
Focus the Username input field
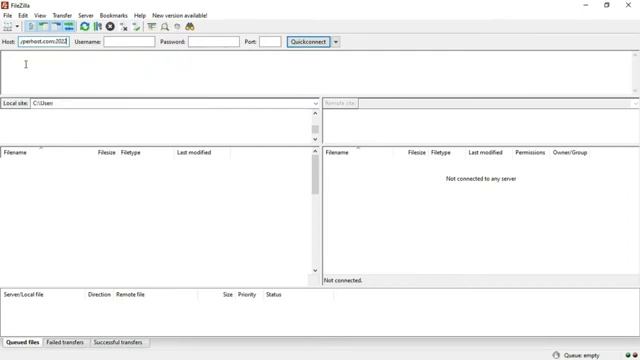pyautogui.click(x=129, y=42)
